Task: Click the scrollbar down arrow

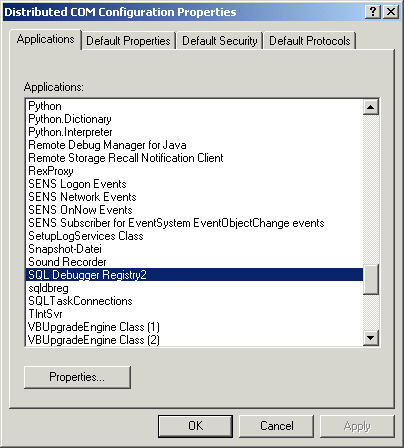Action: coord(371,338)
